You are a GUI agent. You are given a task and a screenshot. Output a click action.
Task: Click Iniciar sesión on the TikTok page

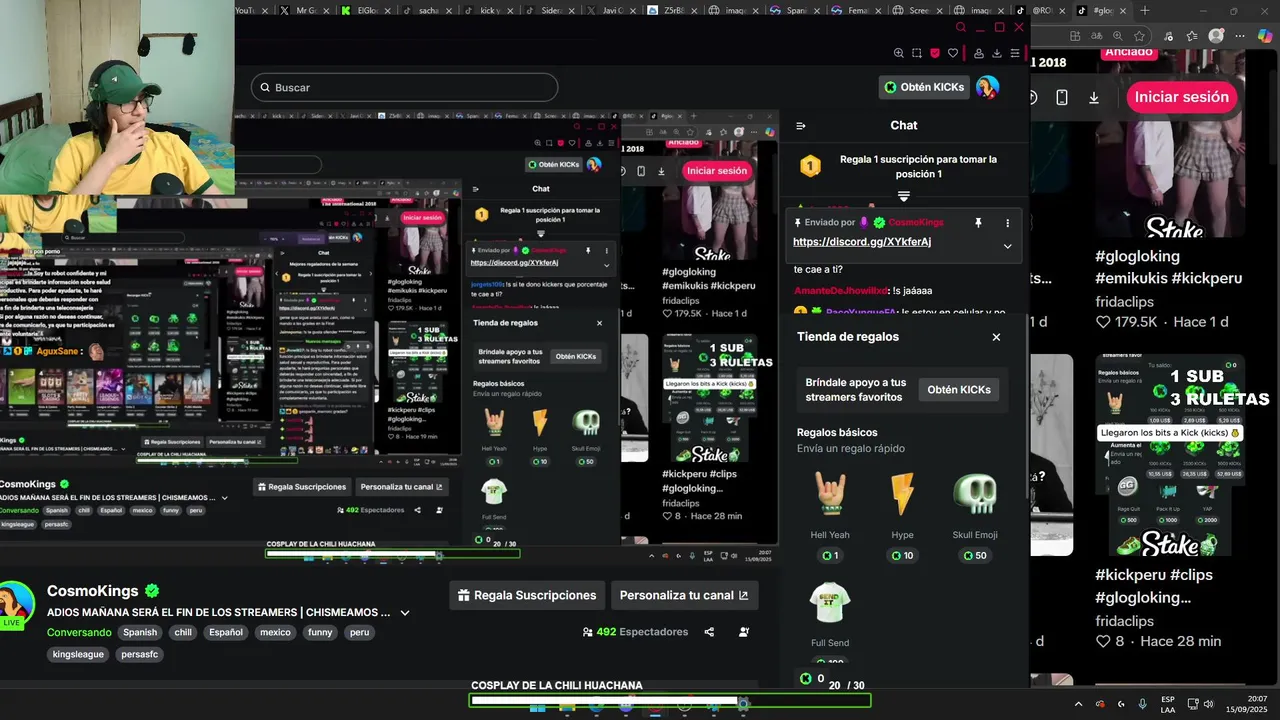point(1181,97)
